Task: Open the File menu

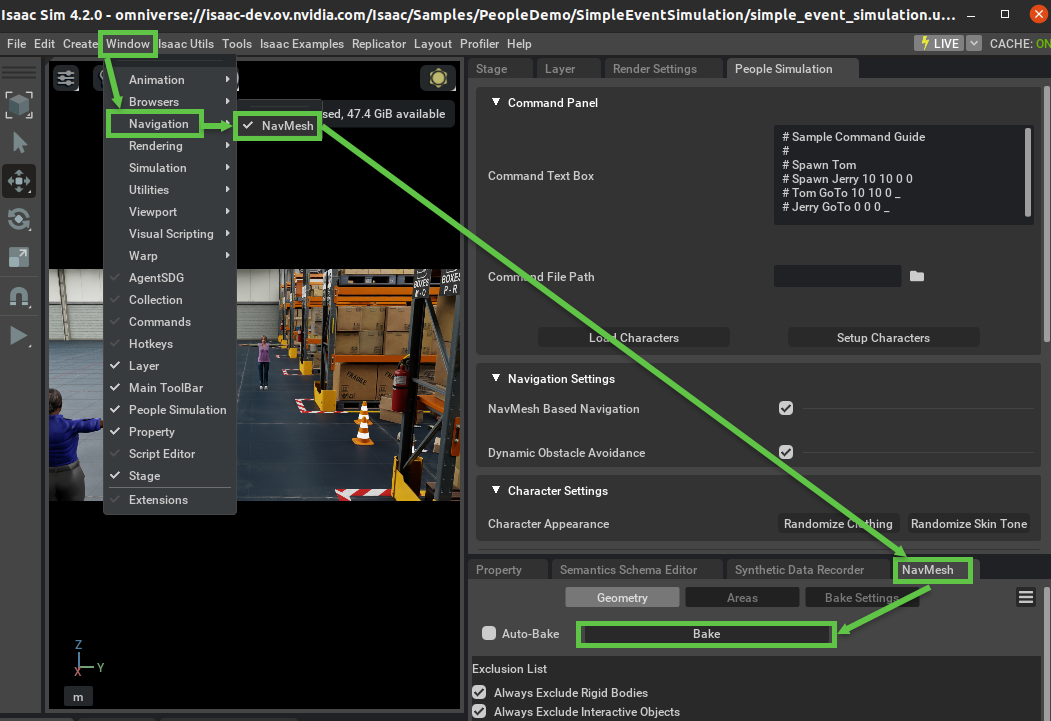Action: (16, 44)
